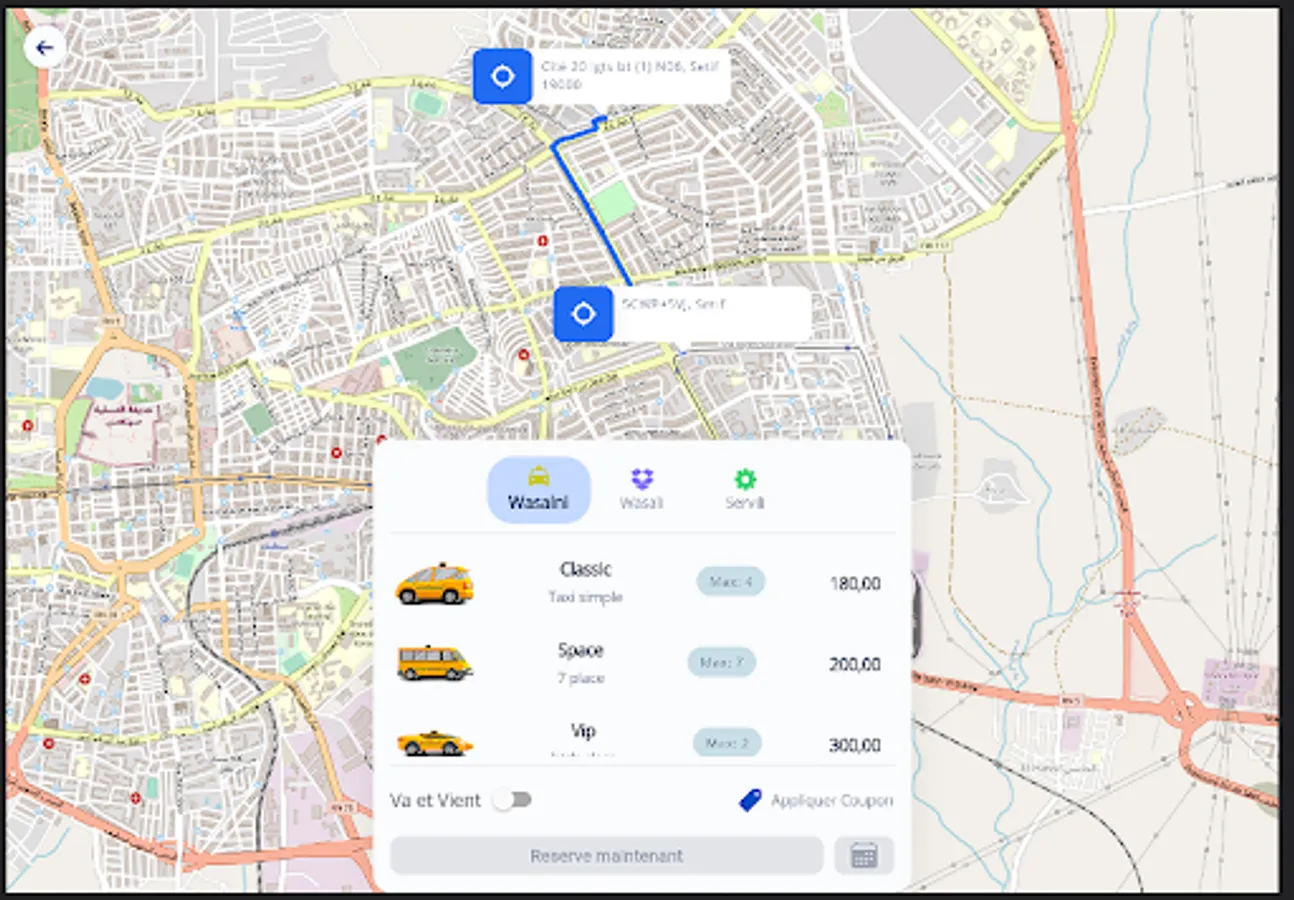
Task: Click the Max: 2 capacity badge
Action: [727, 742]
